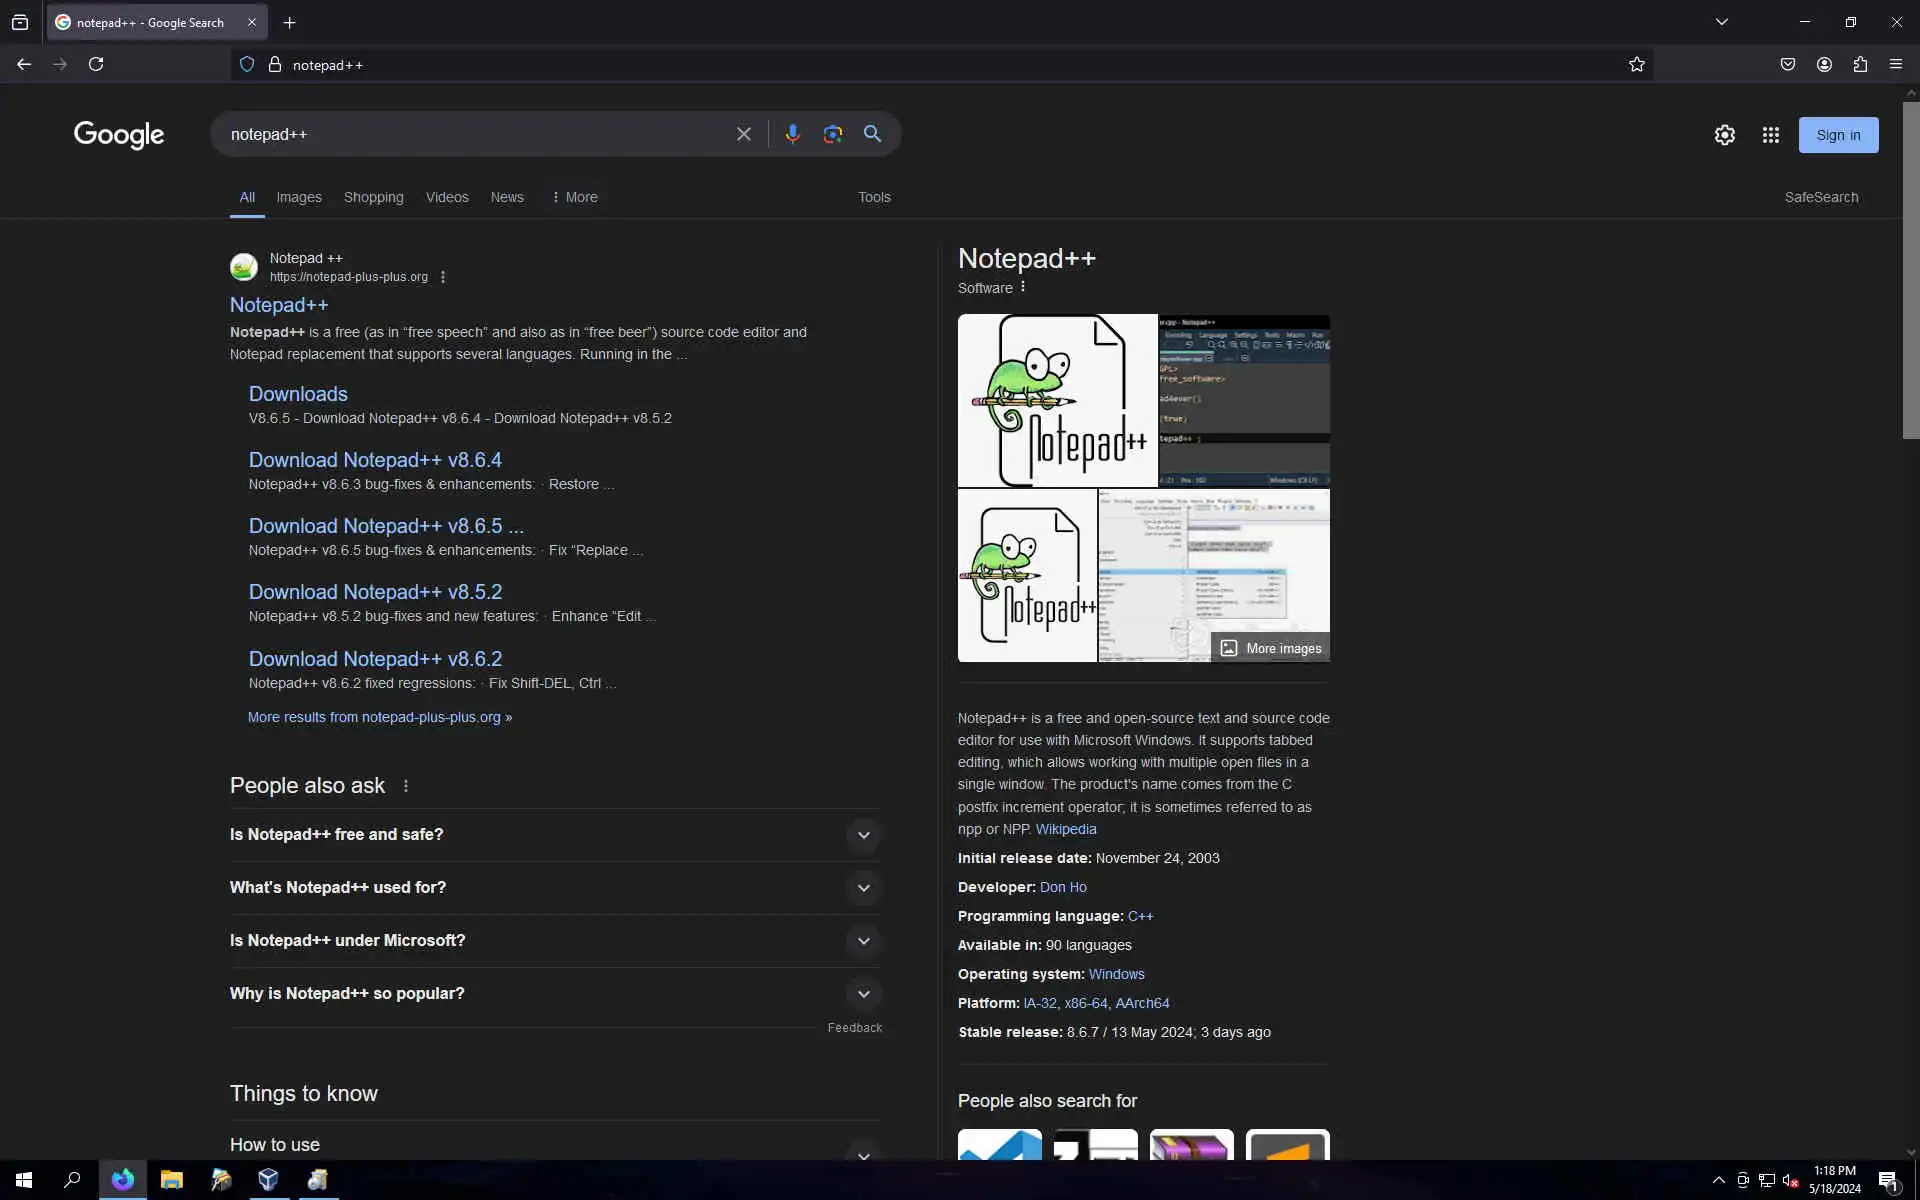1920x1200 pixels.
Task: Reload the current page
Action: pyautogui.click(x=96, y=65)
